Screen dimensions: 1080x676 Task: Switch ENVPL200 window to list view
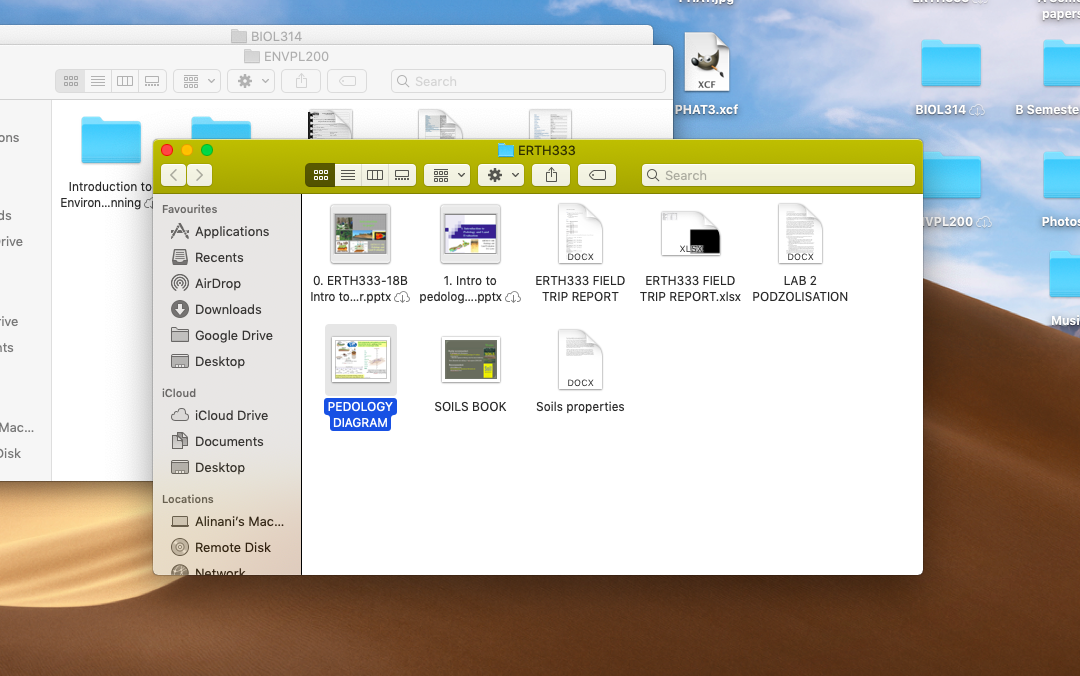[98, 81]
